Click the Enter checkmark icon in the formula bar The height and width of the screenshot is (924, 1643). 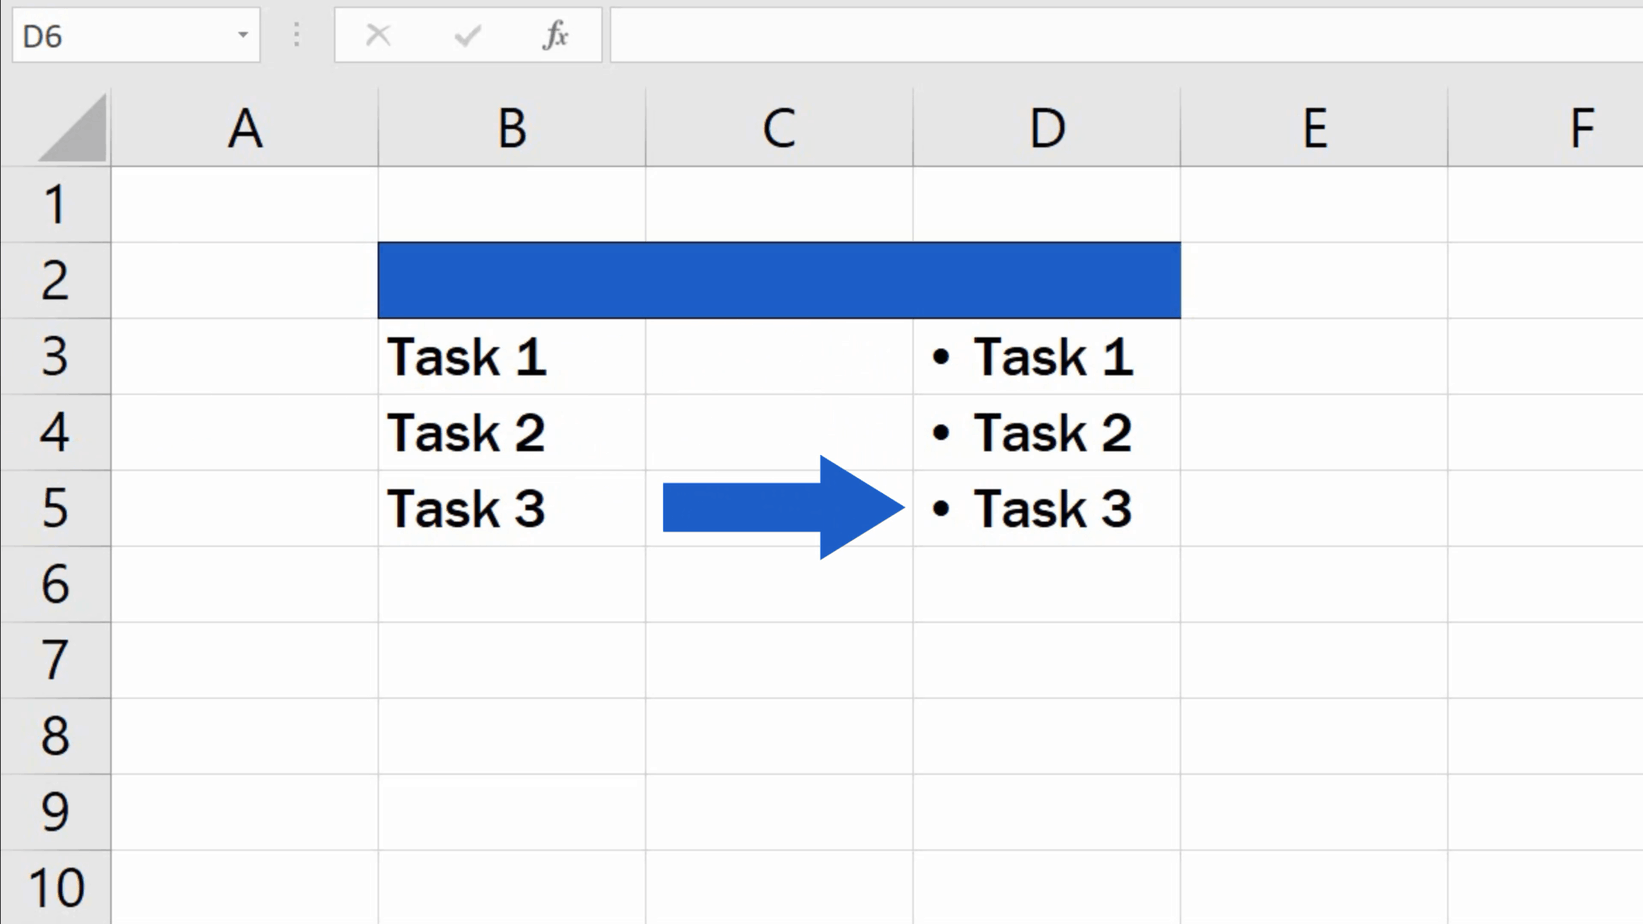(466, 34)
